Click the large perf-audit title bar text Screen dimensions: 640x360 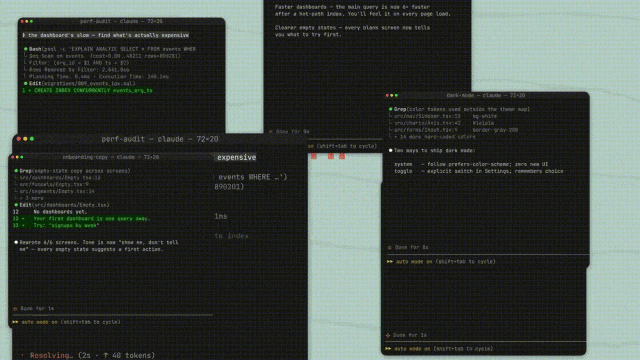160,139
